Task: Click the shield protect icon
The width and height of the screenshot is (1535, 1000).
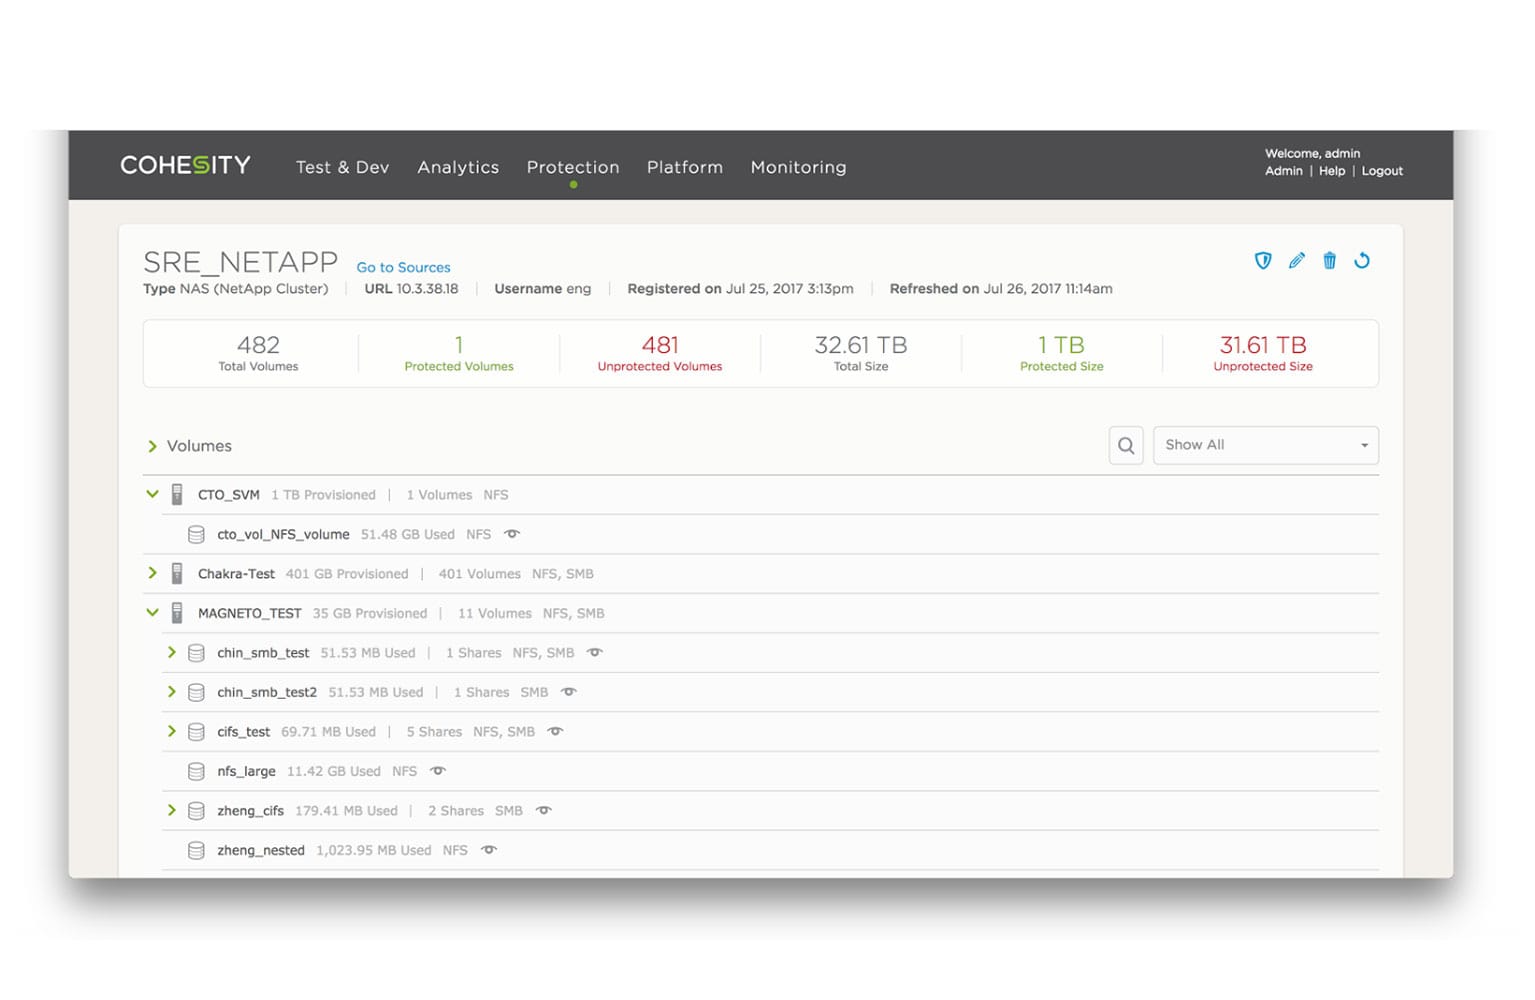Action: click(x=1263, y=261)
